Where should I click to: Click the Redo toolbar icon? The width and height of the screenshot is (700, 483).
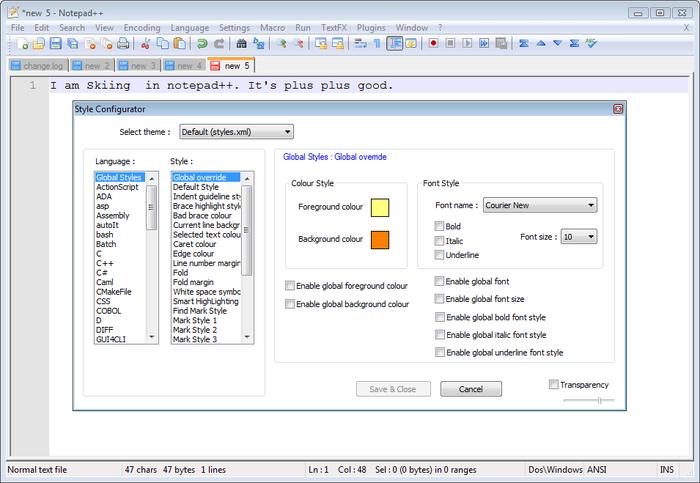[x=219, y=43]
